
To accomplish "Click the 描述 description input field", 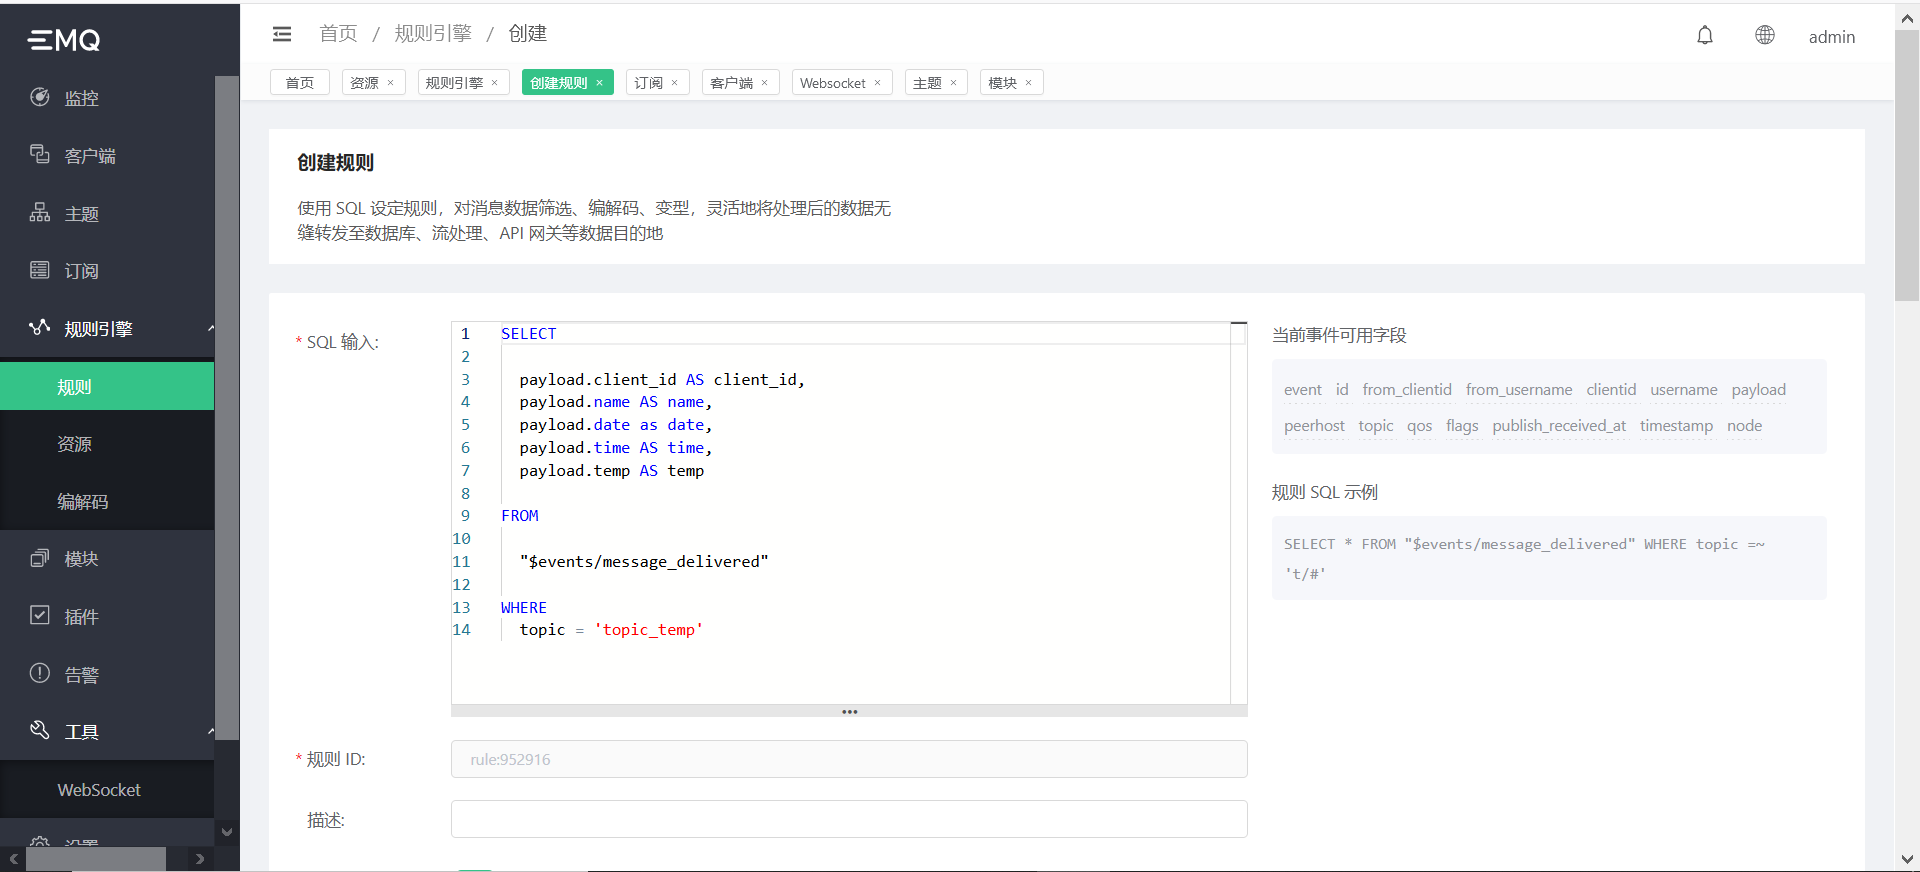I will click(x=849, y=819).
